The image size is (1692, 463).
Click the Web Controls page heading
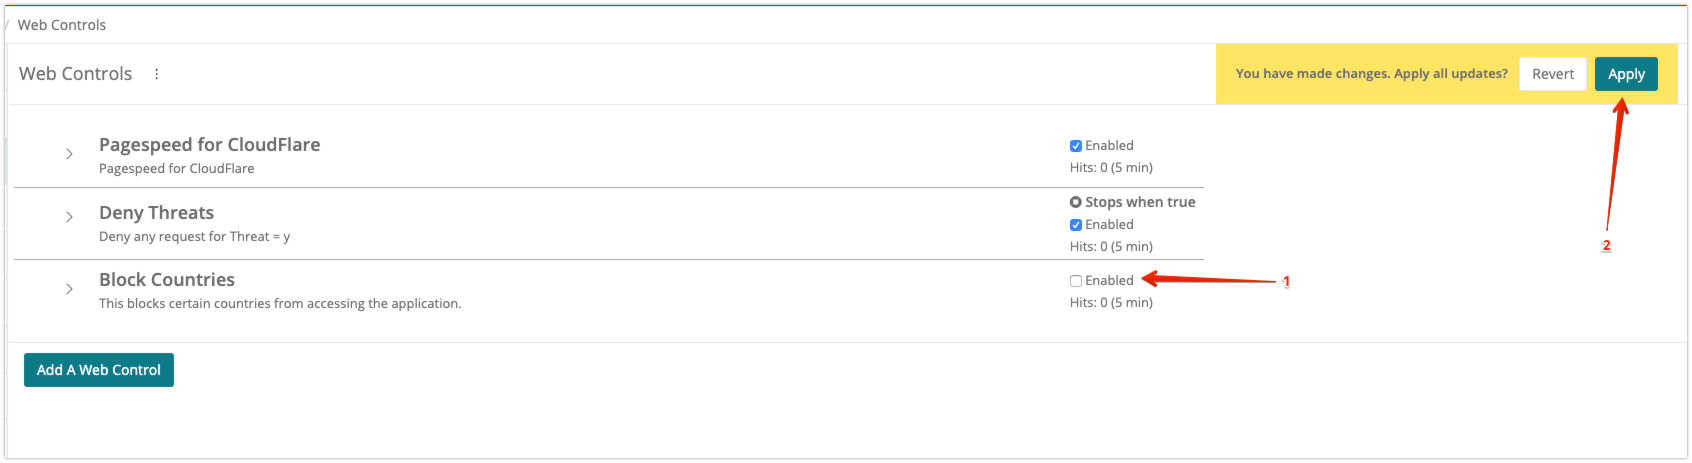pos(76,74)
